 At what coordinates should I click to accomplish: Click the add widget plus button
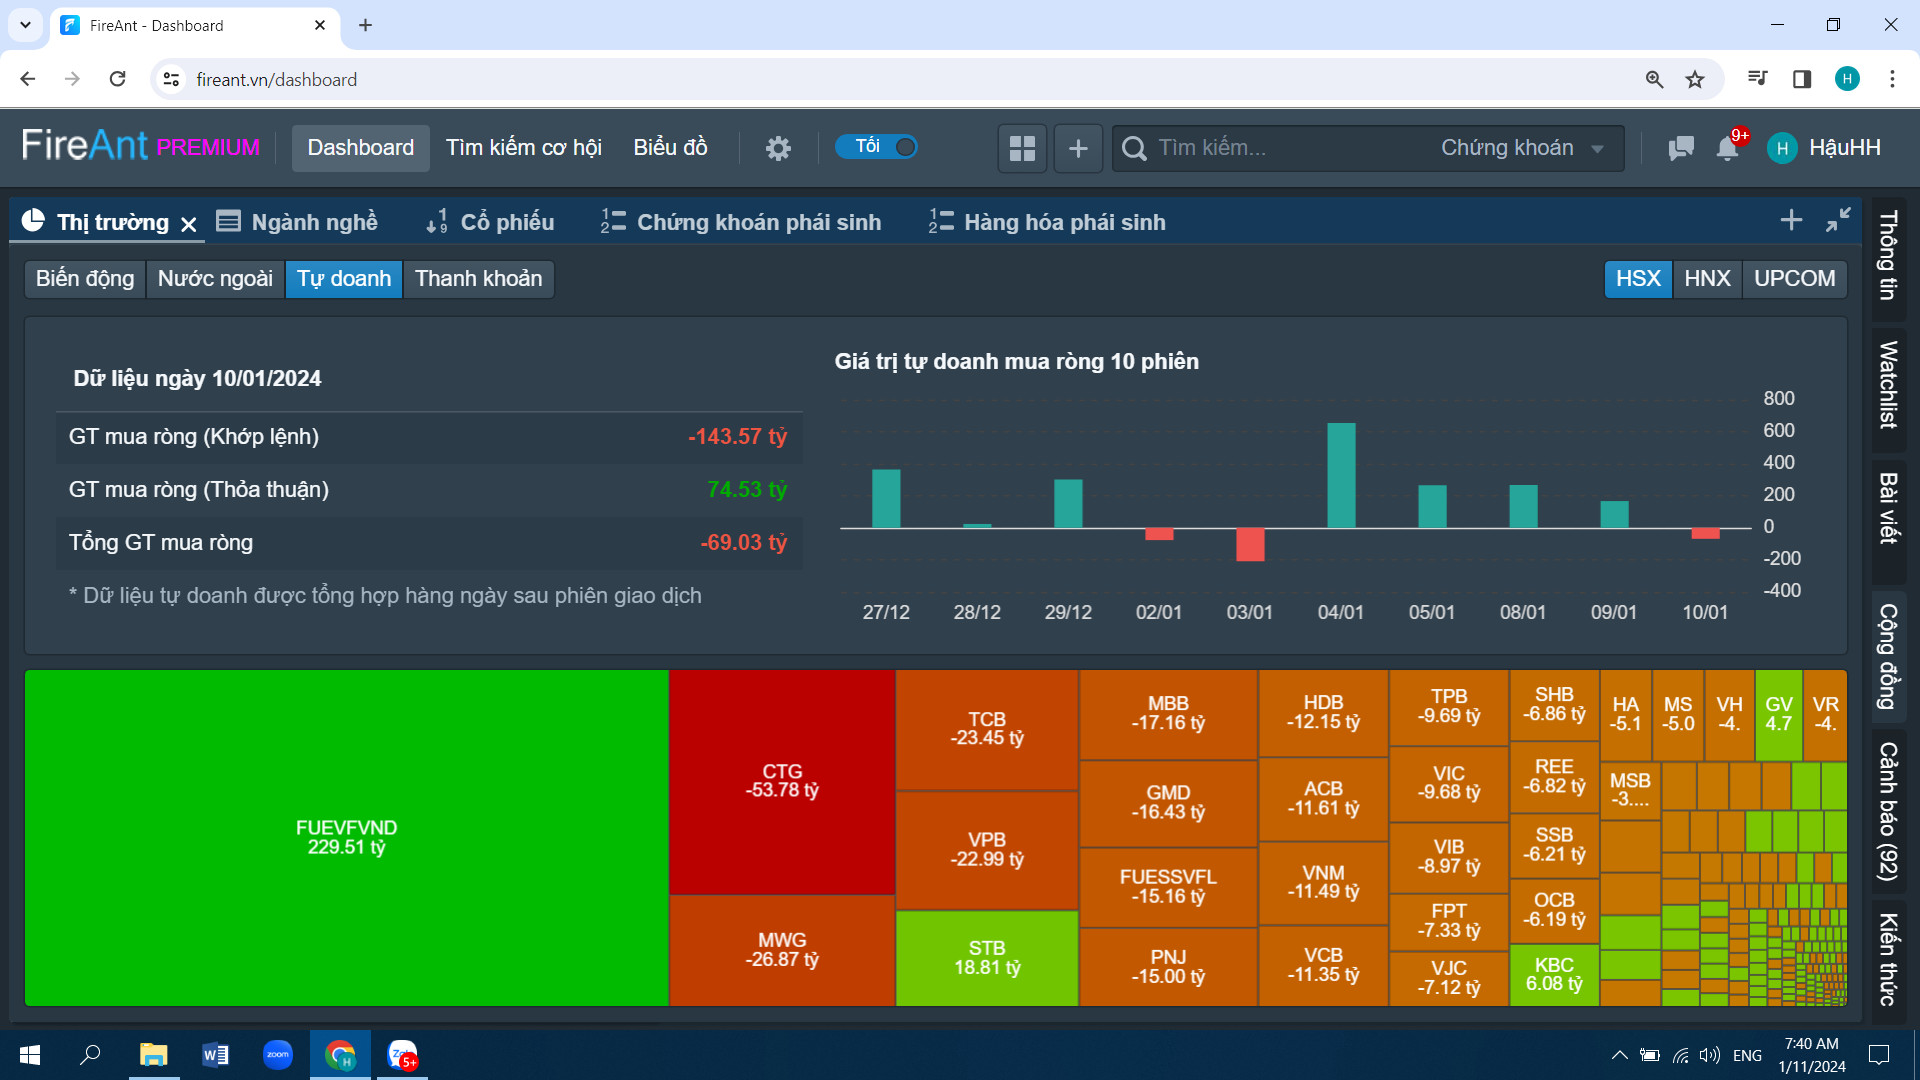[x=1078, y=148]
